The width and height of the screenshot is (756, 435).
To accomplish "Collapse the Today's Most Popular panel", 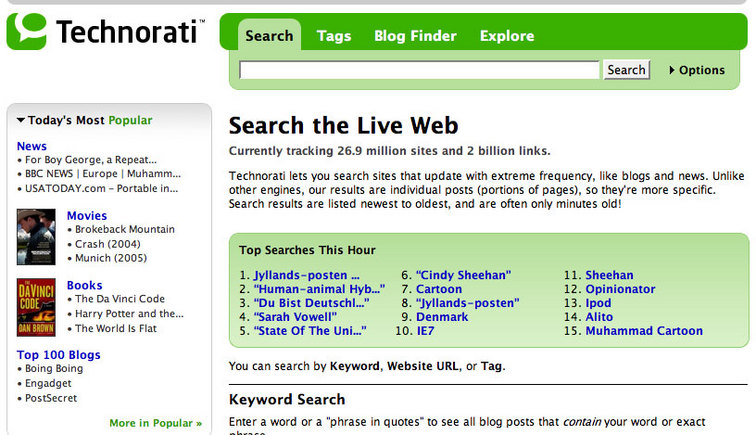I will [x=20, y=120].
